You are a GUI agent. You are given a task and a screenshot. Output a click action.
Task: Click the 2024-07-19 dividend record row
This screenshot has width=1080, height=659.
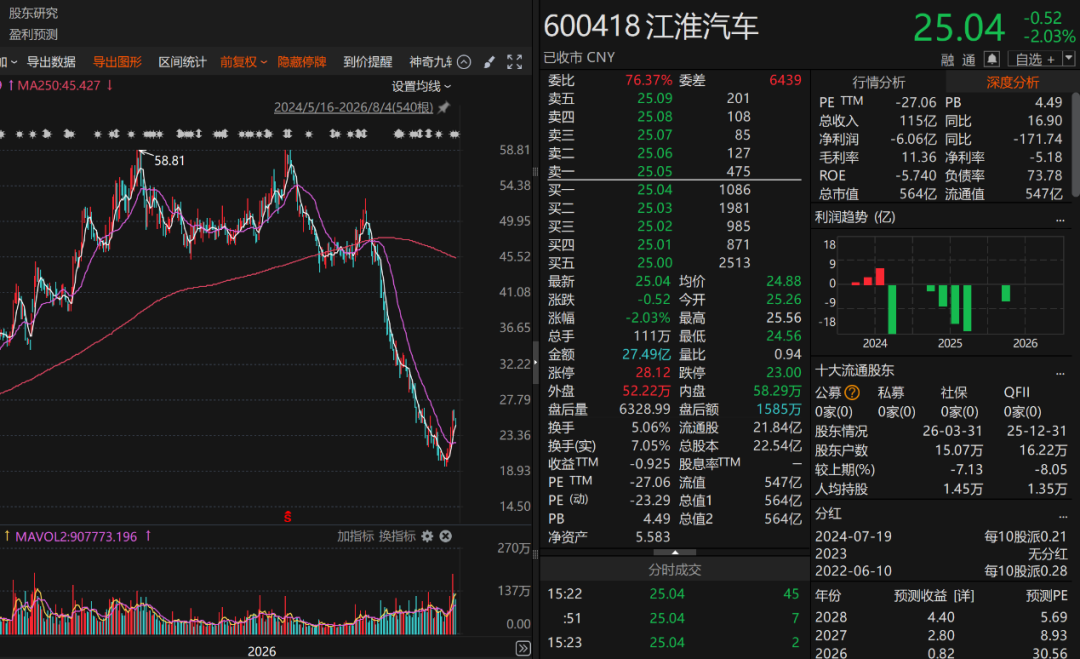941,536
